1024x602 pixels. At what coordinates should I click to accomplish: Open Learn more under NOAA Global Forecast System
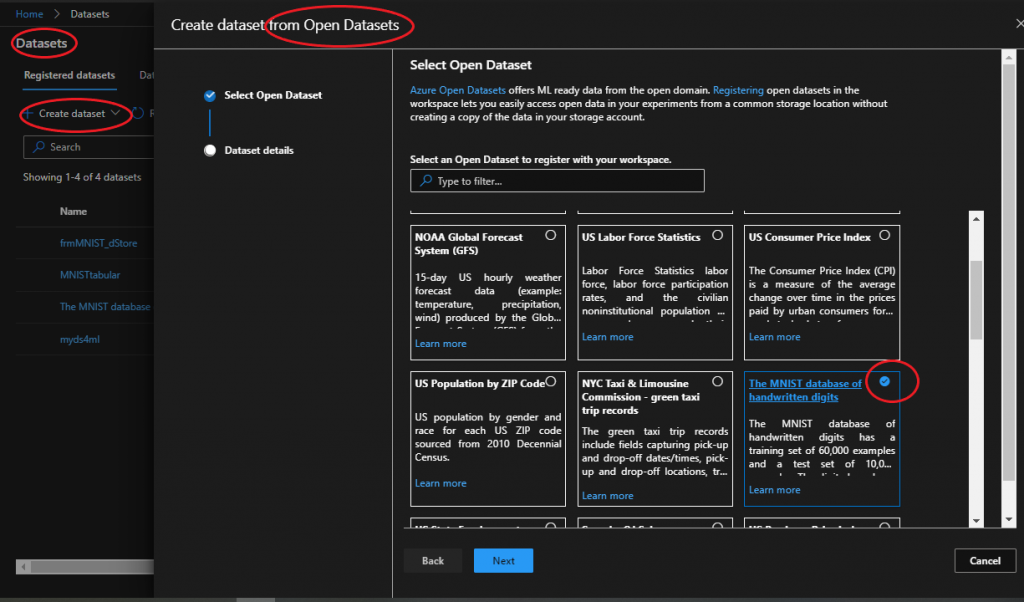coord(441,343)
